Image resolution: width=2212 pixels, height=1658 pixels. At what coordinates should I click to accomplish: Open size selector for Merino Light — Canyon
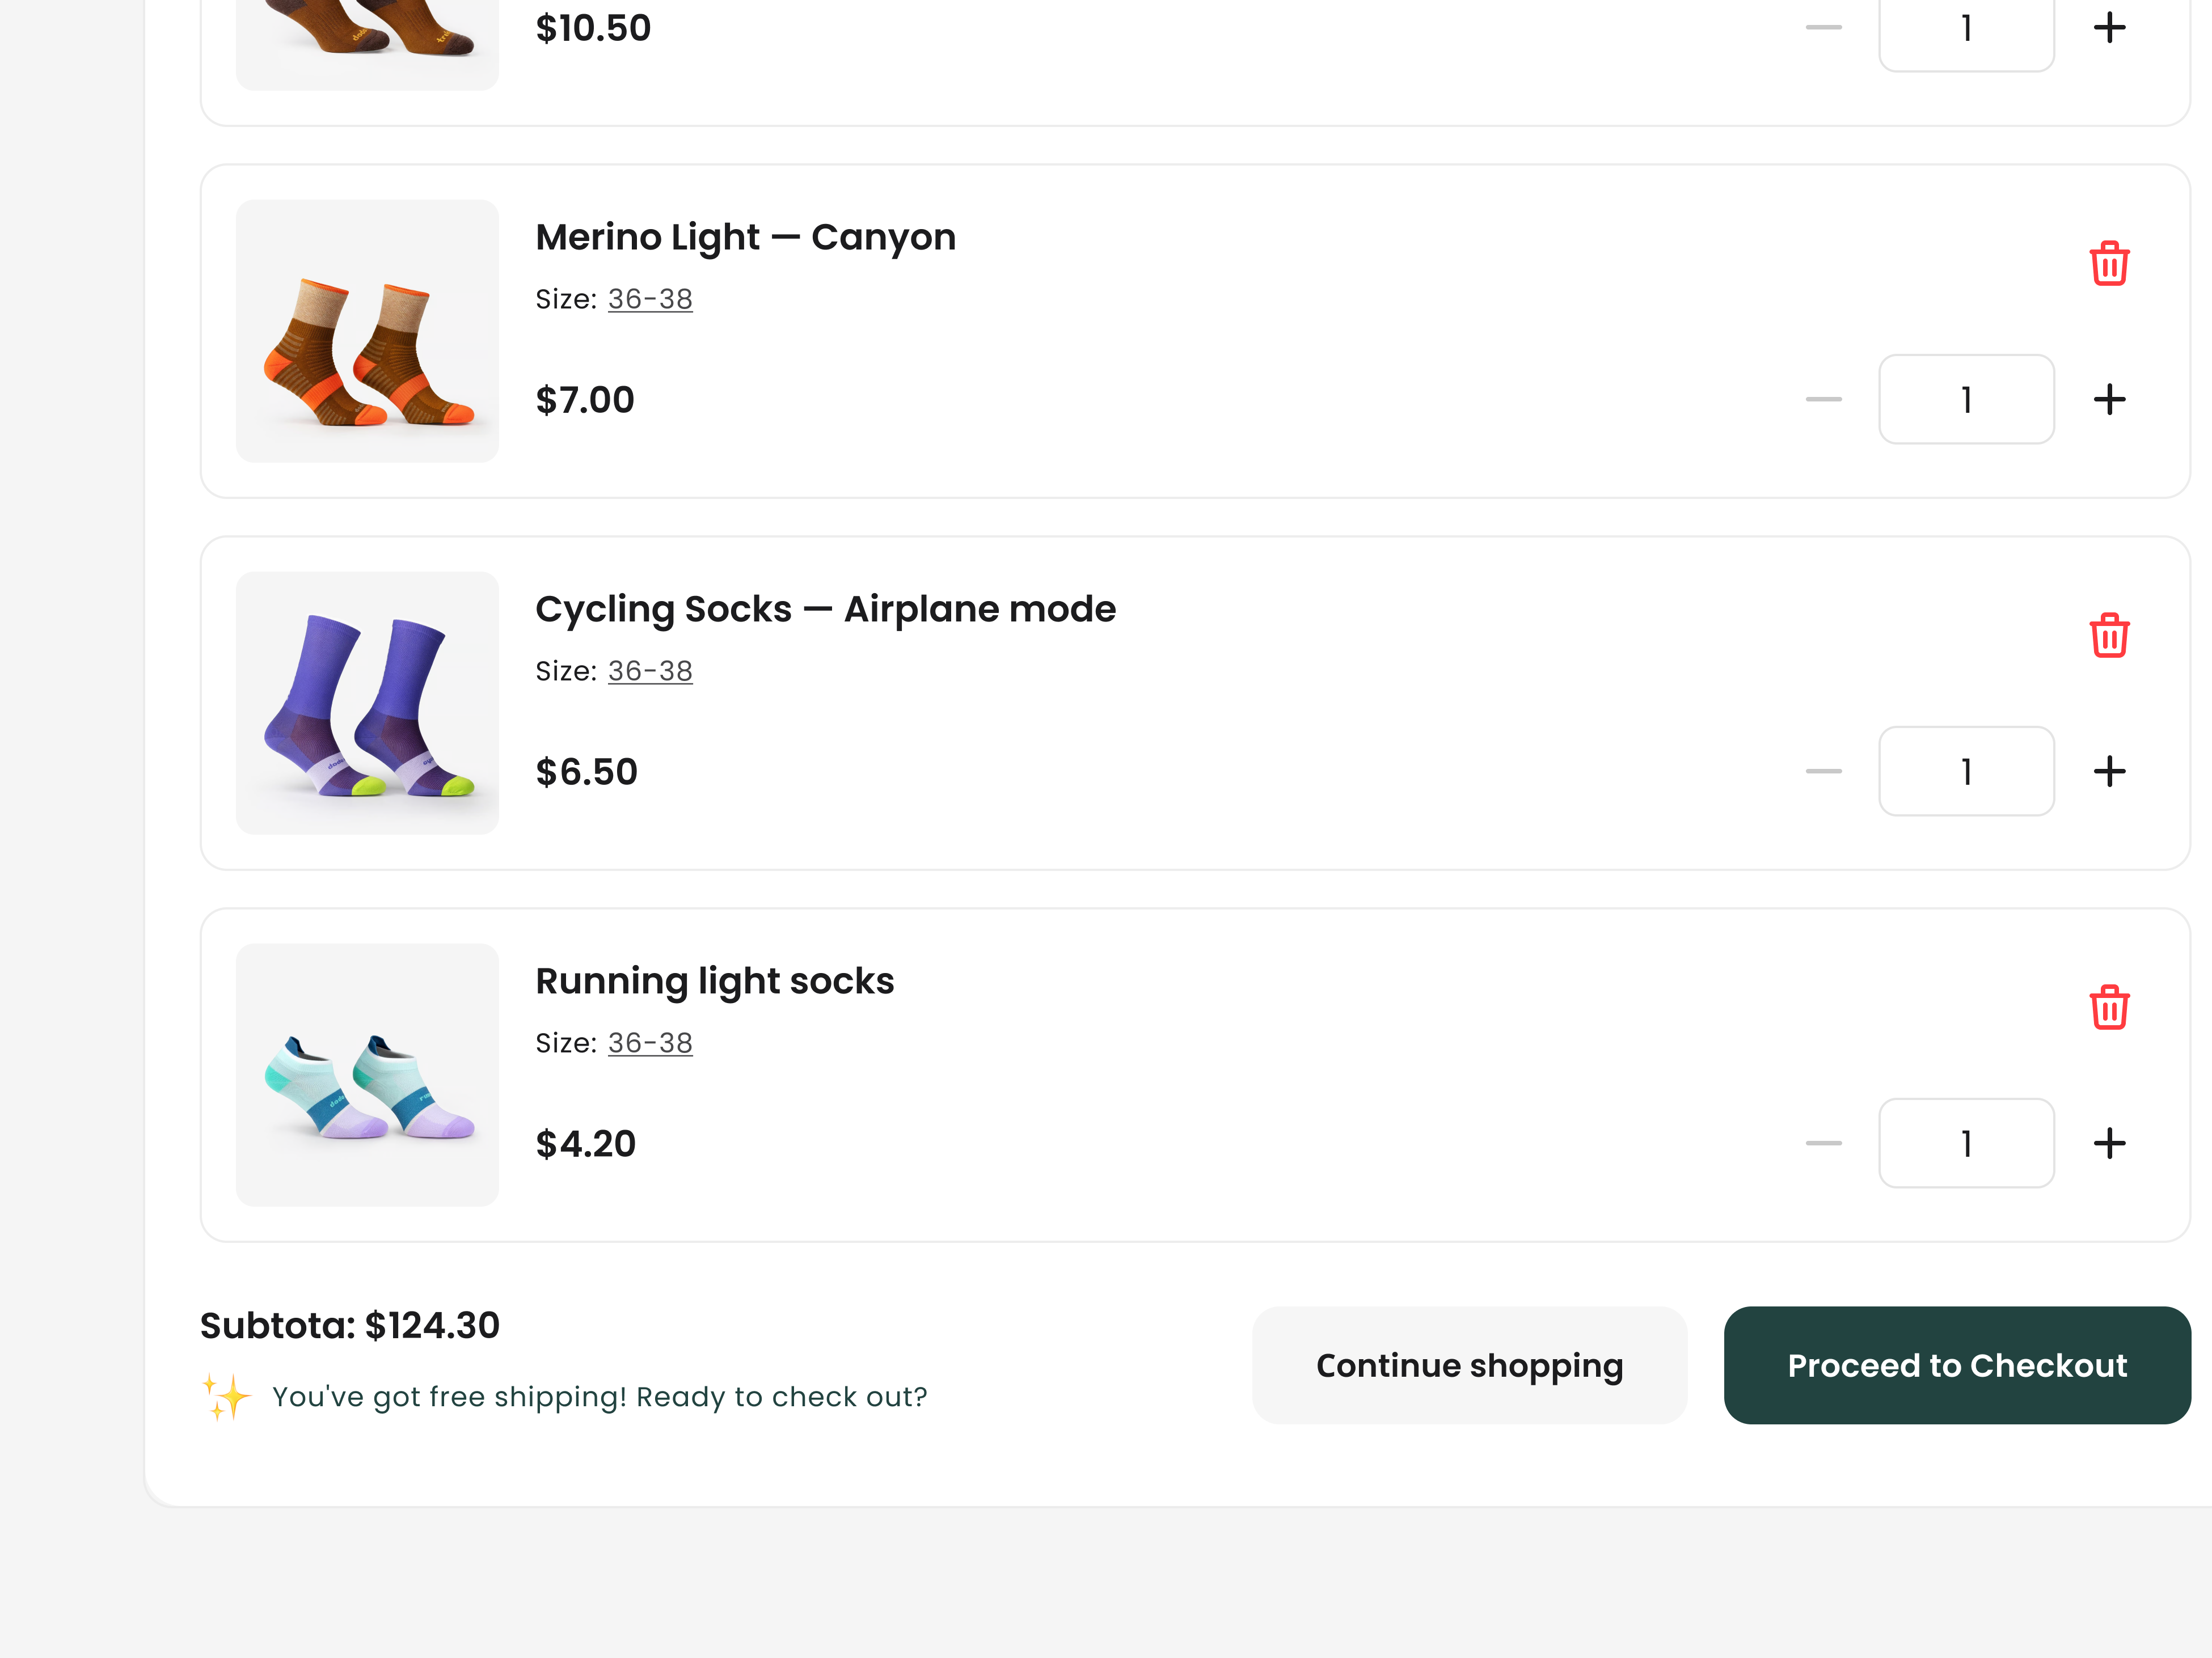[650, 298]
